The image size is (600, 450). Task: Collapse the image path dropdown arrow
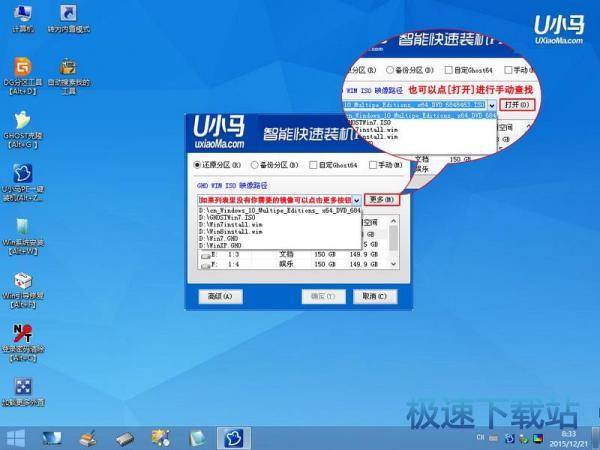point(357,200)
